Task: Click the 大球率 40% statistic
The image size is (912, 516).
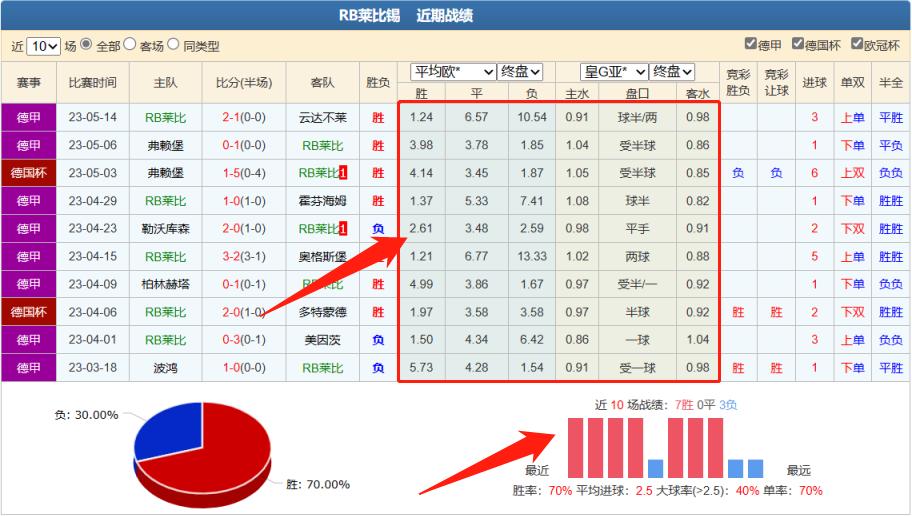Action: pos(707,491)
